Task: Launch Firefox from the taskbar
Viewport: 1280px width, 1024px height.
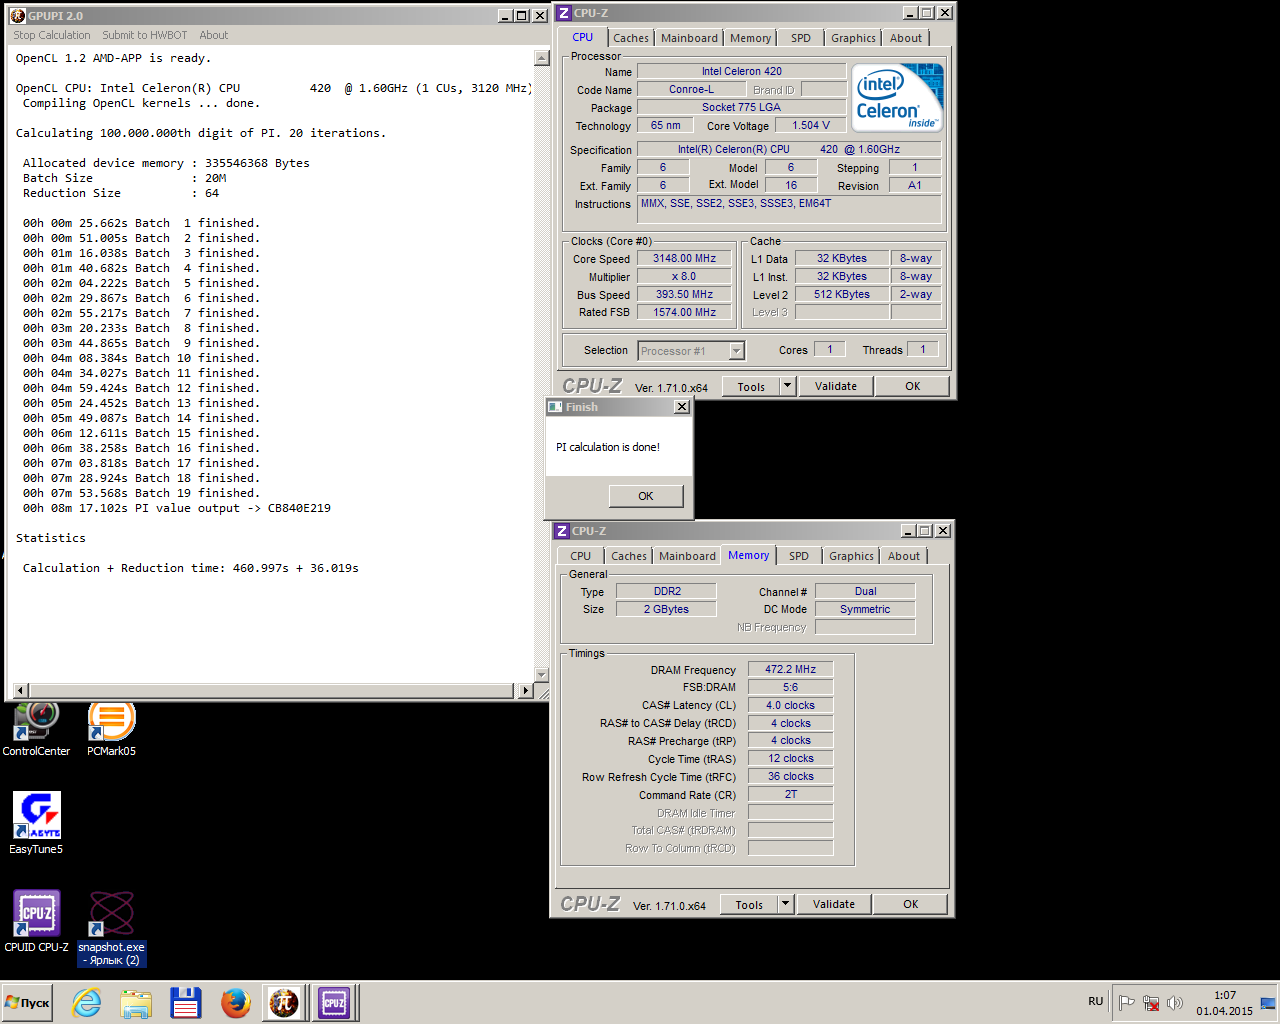Action: [236, 1002]
